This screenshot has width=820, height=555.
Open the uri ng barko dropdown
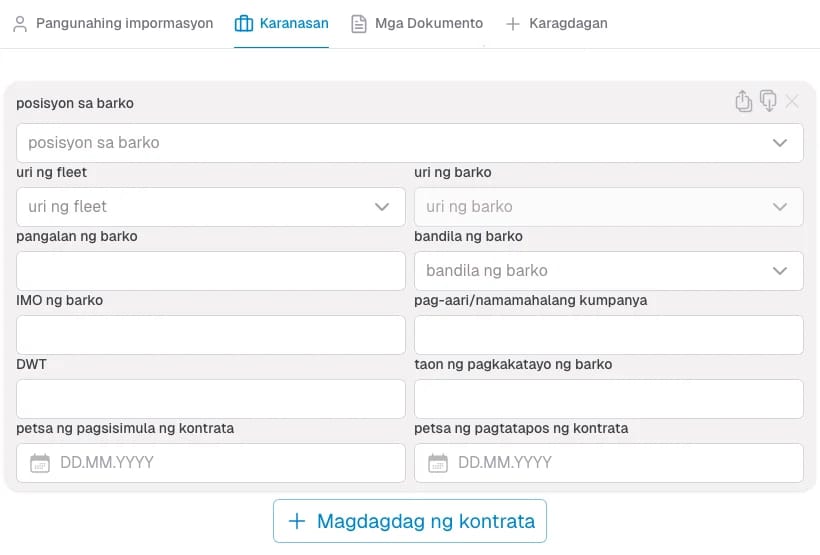click(x=608, y=207)
